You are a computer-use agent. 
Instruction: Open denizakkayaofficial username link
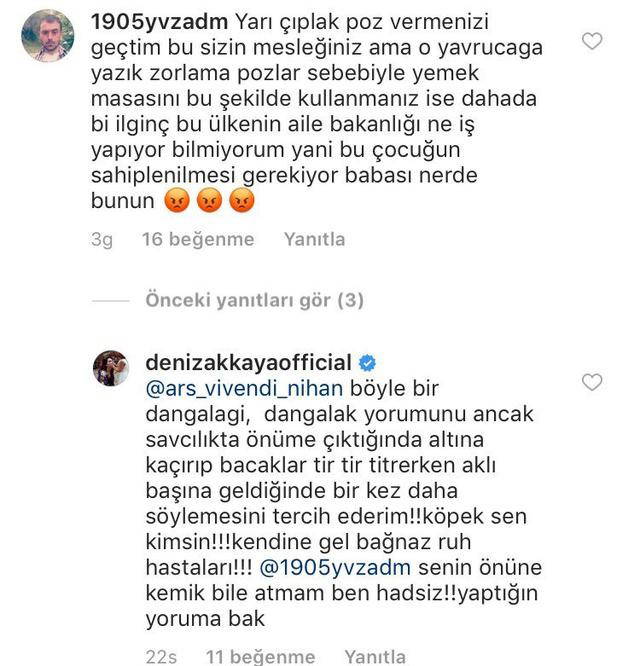pos(248,363)
